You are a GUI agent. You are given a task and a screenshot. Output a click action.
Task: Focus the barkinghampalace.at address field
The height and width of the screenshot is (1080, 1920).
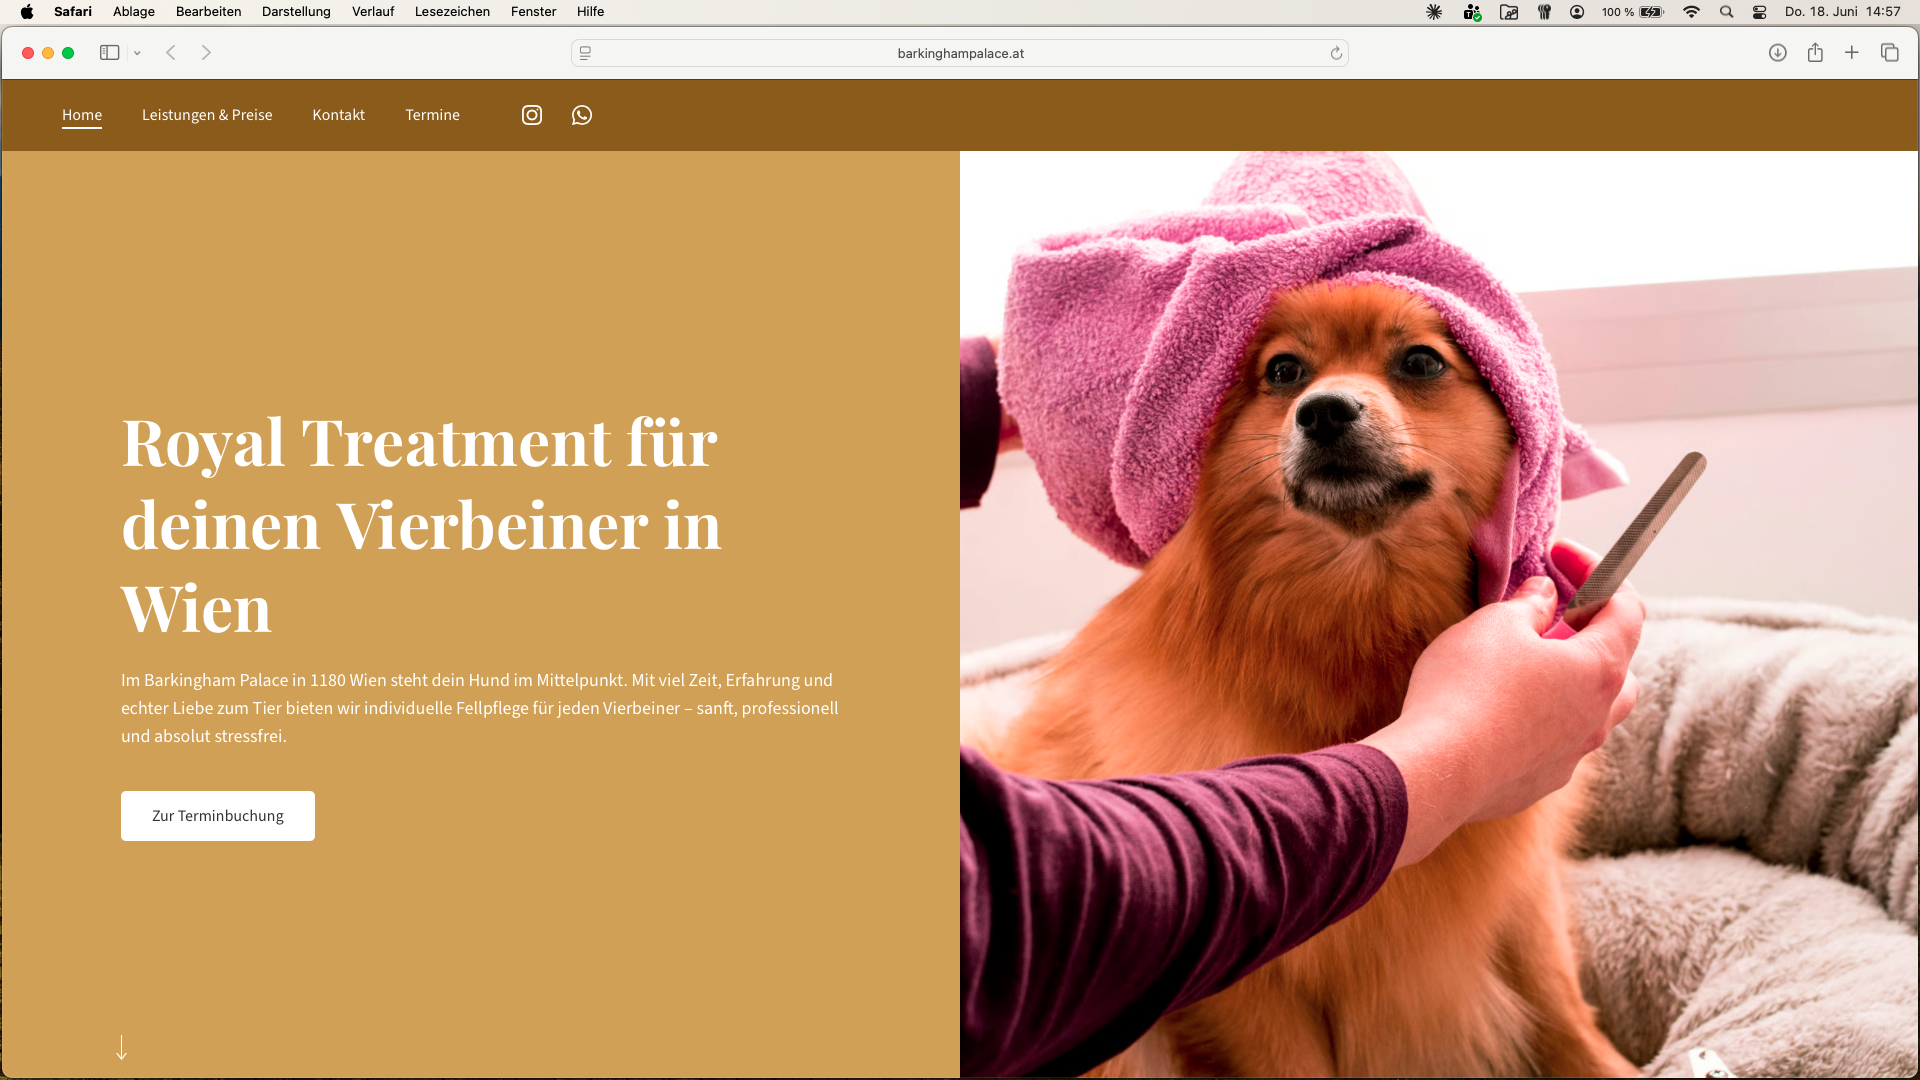coord(960,53)
